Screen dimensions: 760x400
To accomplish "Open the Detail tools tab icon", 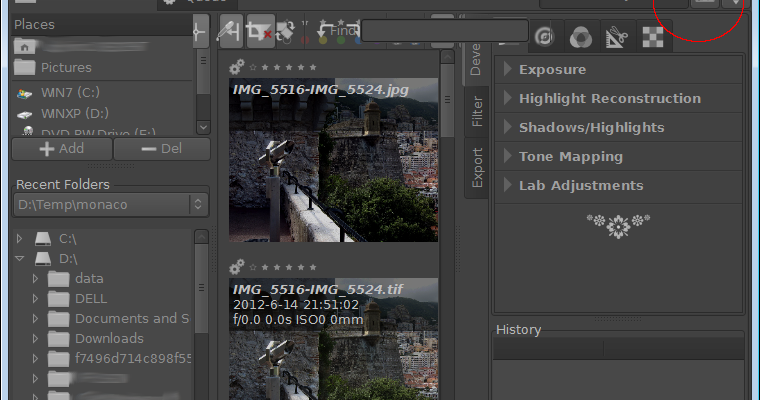I will click(x=546, y=36).
